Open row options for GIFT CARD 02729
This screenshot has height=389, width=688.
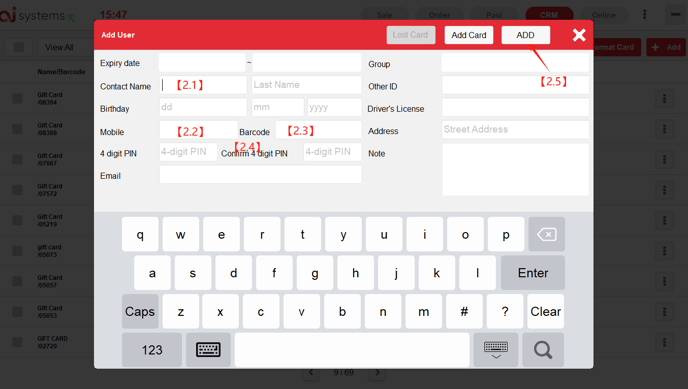pyautogui.click(x=664, y=342)
